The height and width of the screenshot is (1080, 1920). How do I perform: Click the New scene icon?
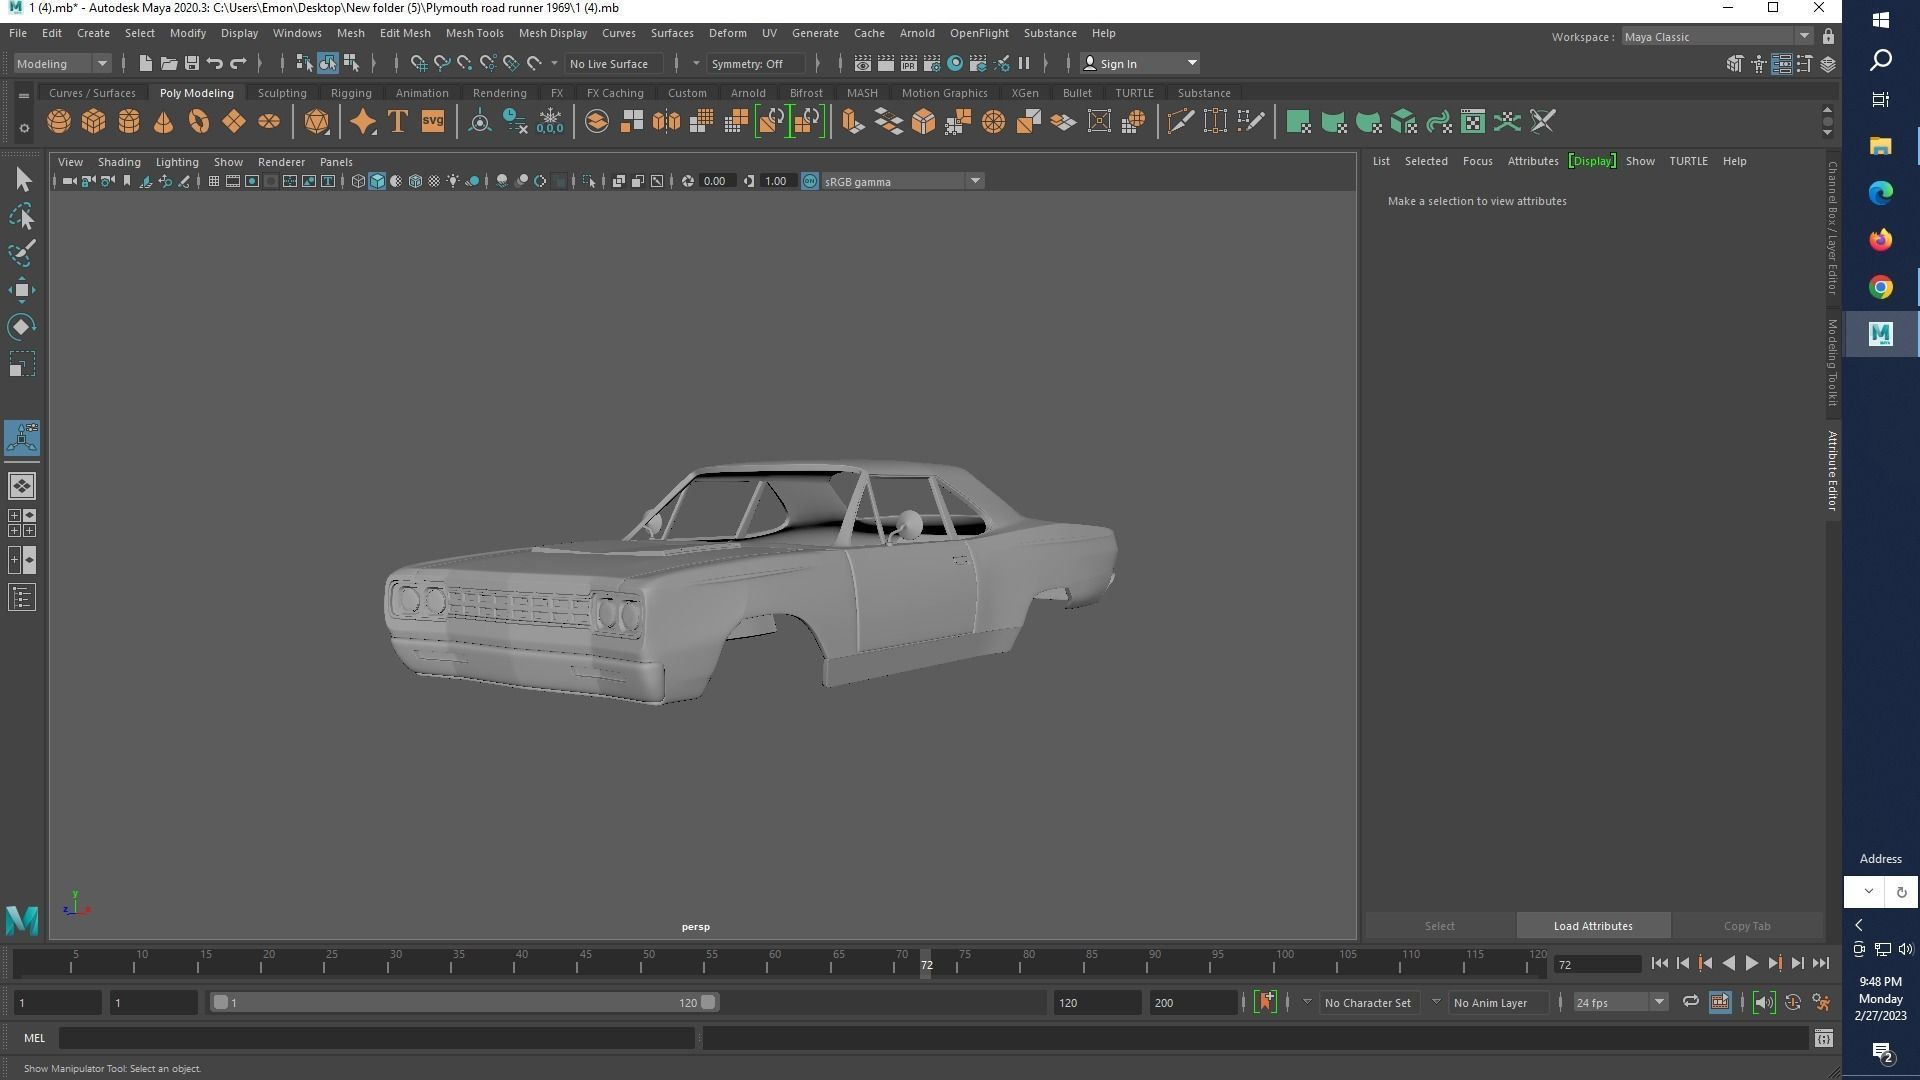click(146, 63)
